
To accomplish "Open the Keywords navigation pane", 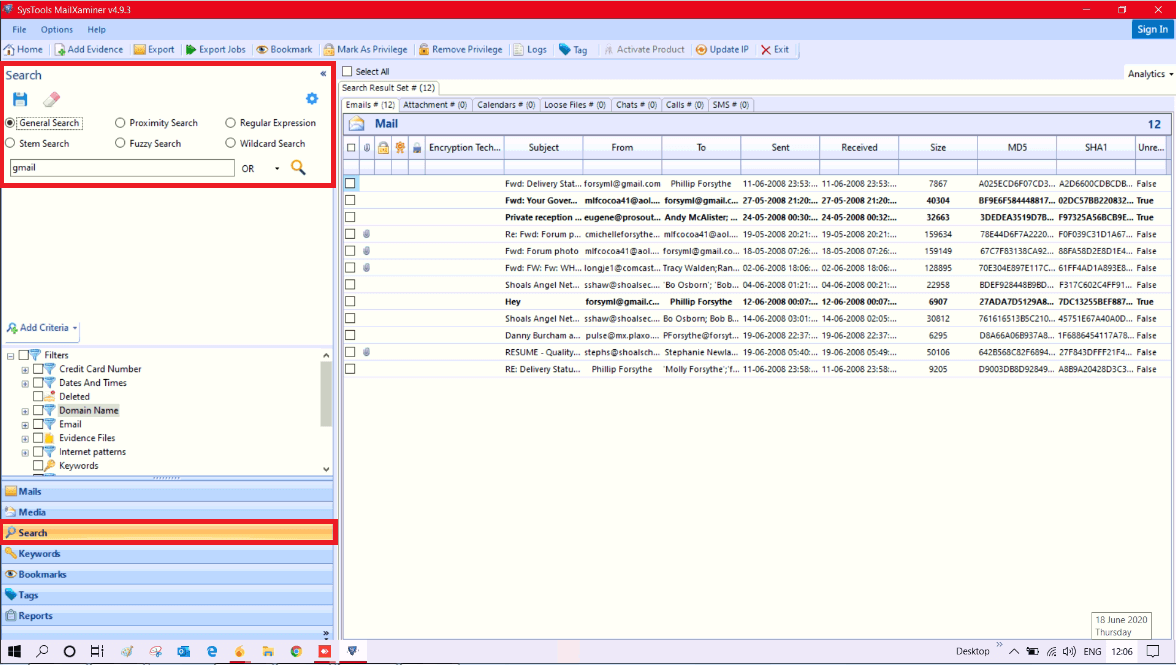I will 168,554.
